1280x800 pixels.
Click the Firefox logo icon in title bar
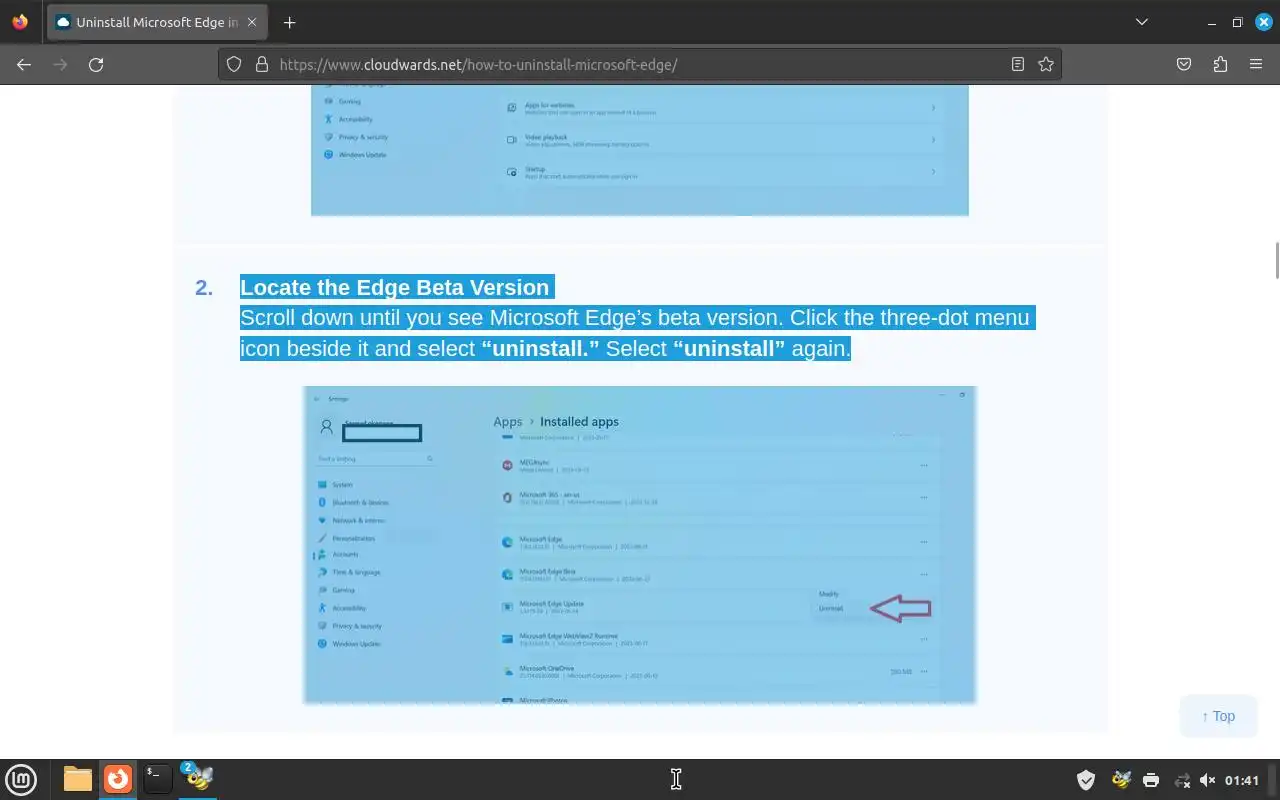(x=20, y=22)
